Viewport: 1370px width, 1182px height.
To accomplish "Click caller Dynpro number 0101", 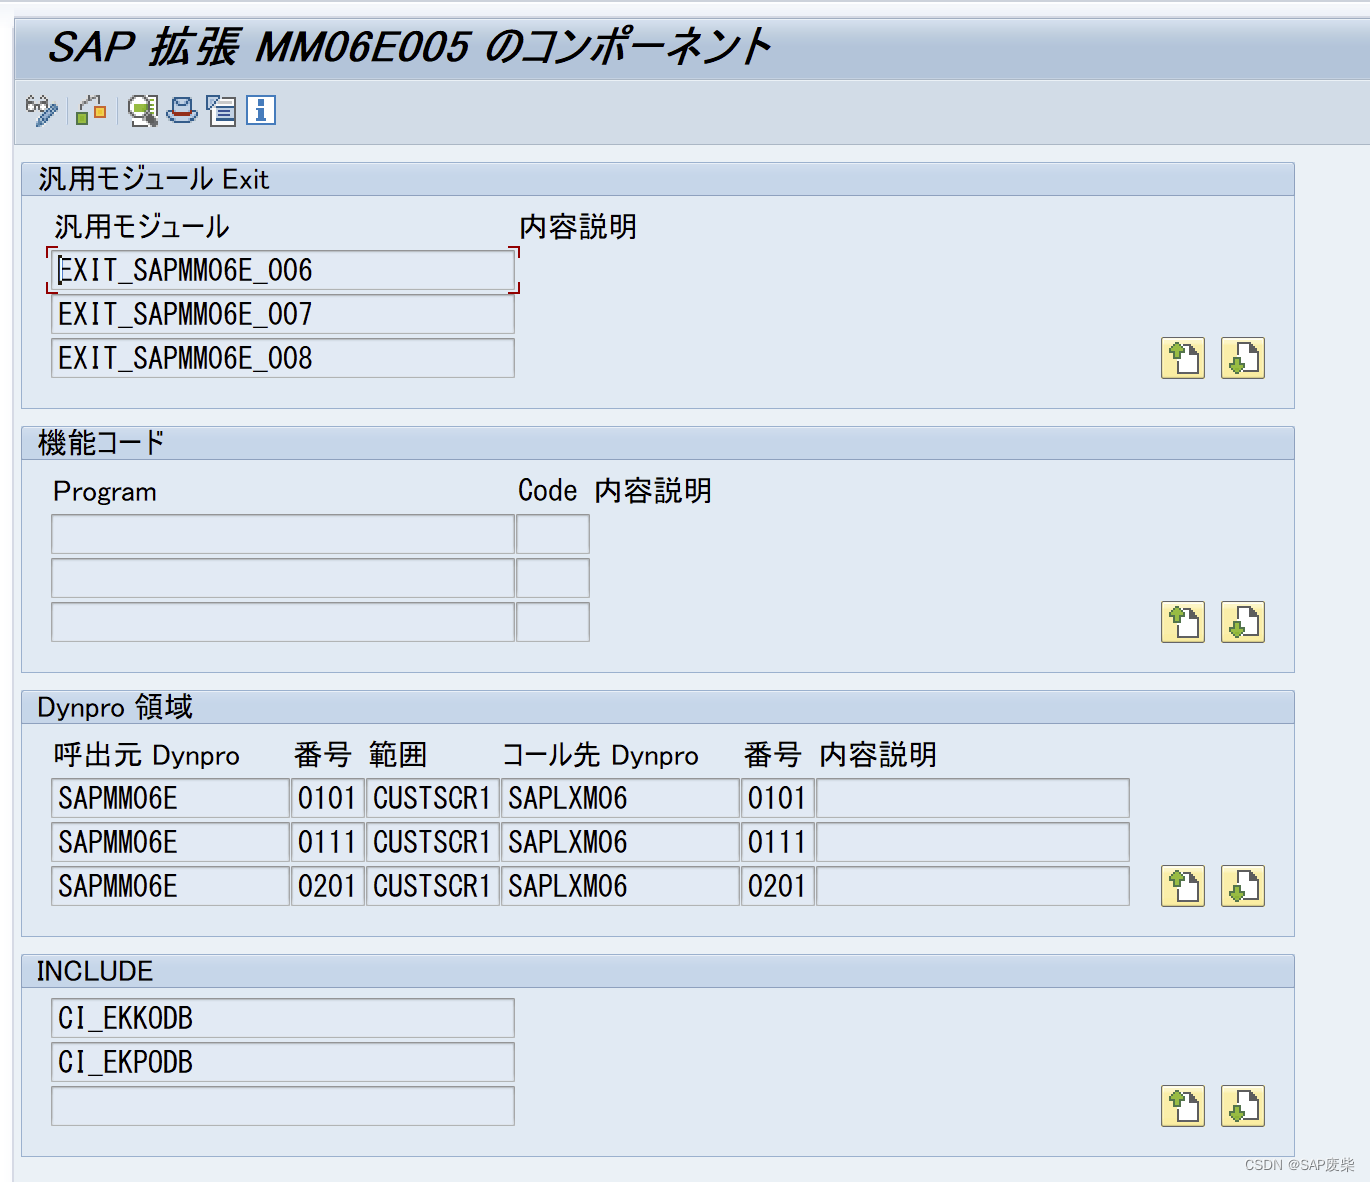I will click(x=328, y=798).
